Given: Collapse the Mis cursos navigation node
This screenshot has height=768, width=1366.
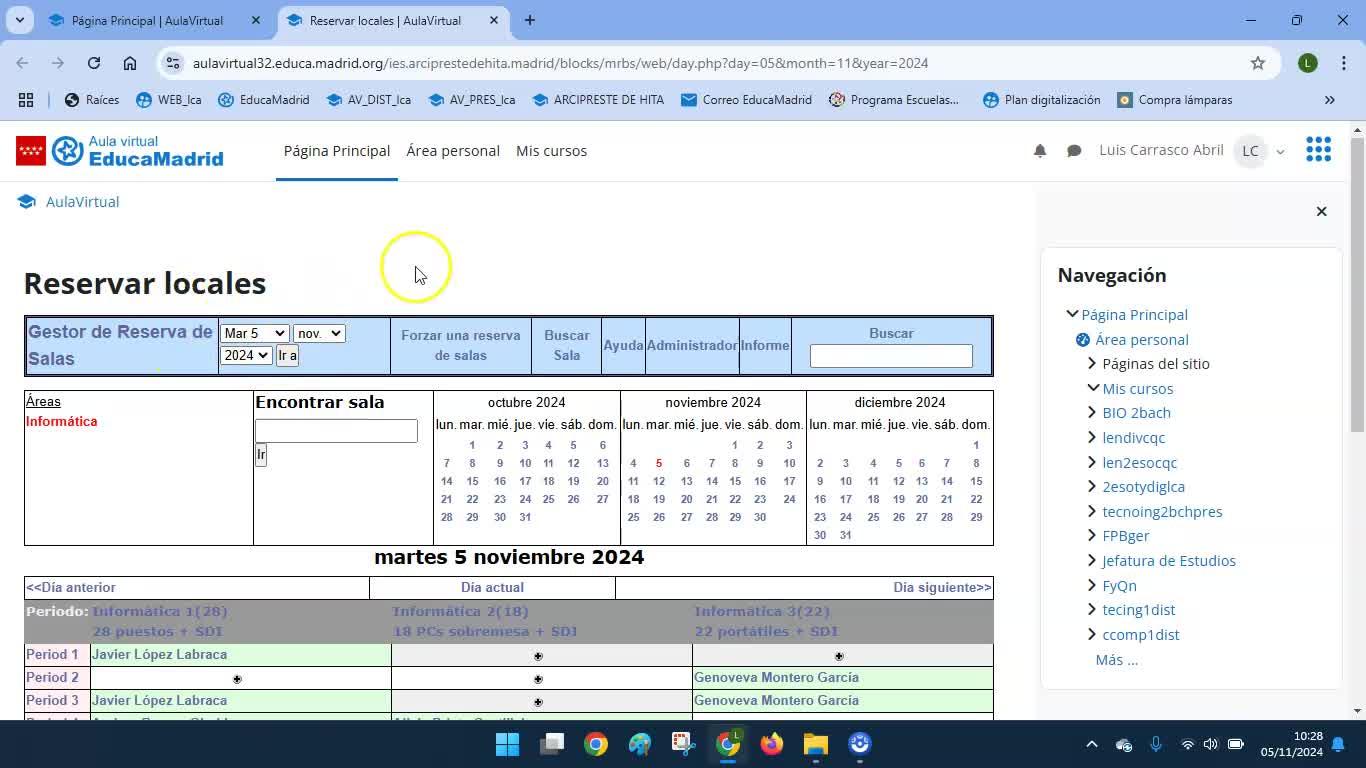Looking at the screenshot, I should click(1092, 388).
